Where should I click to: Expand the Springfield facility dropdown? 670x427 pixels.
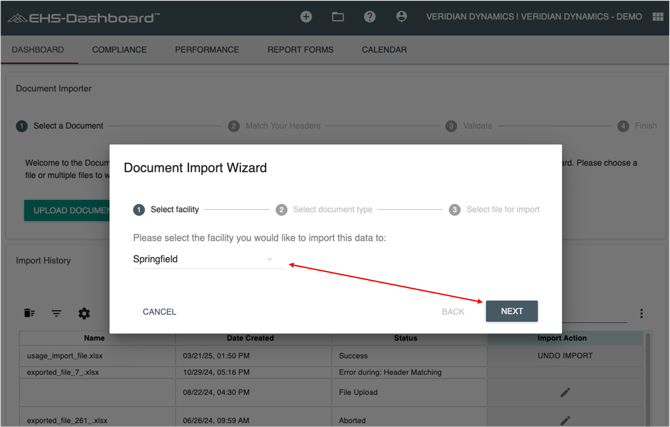269,259
